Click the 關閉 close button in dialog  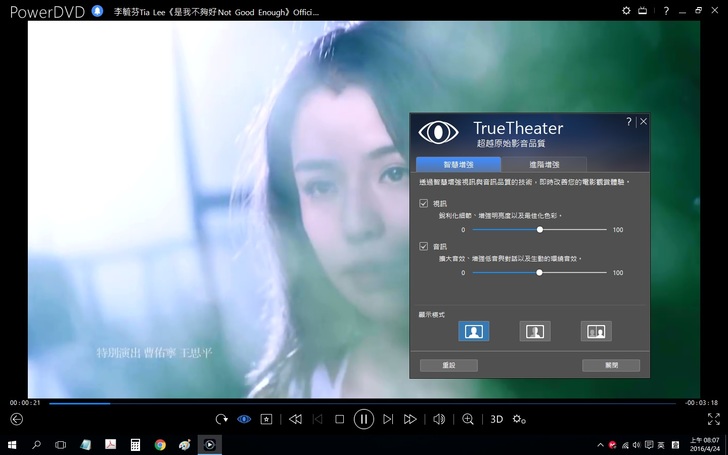click(609, 365)
